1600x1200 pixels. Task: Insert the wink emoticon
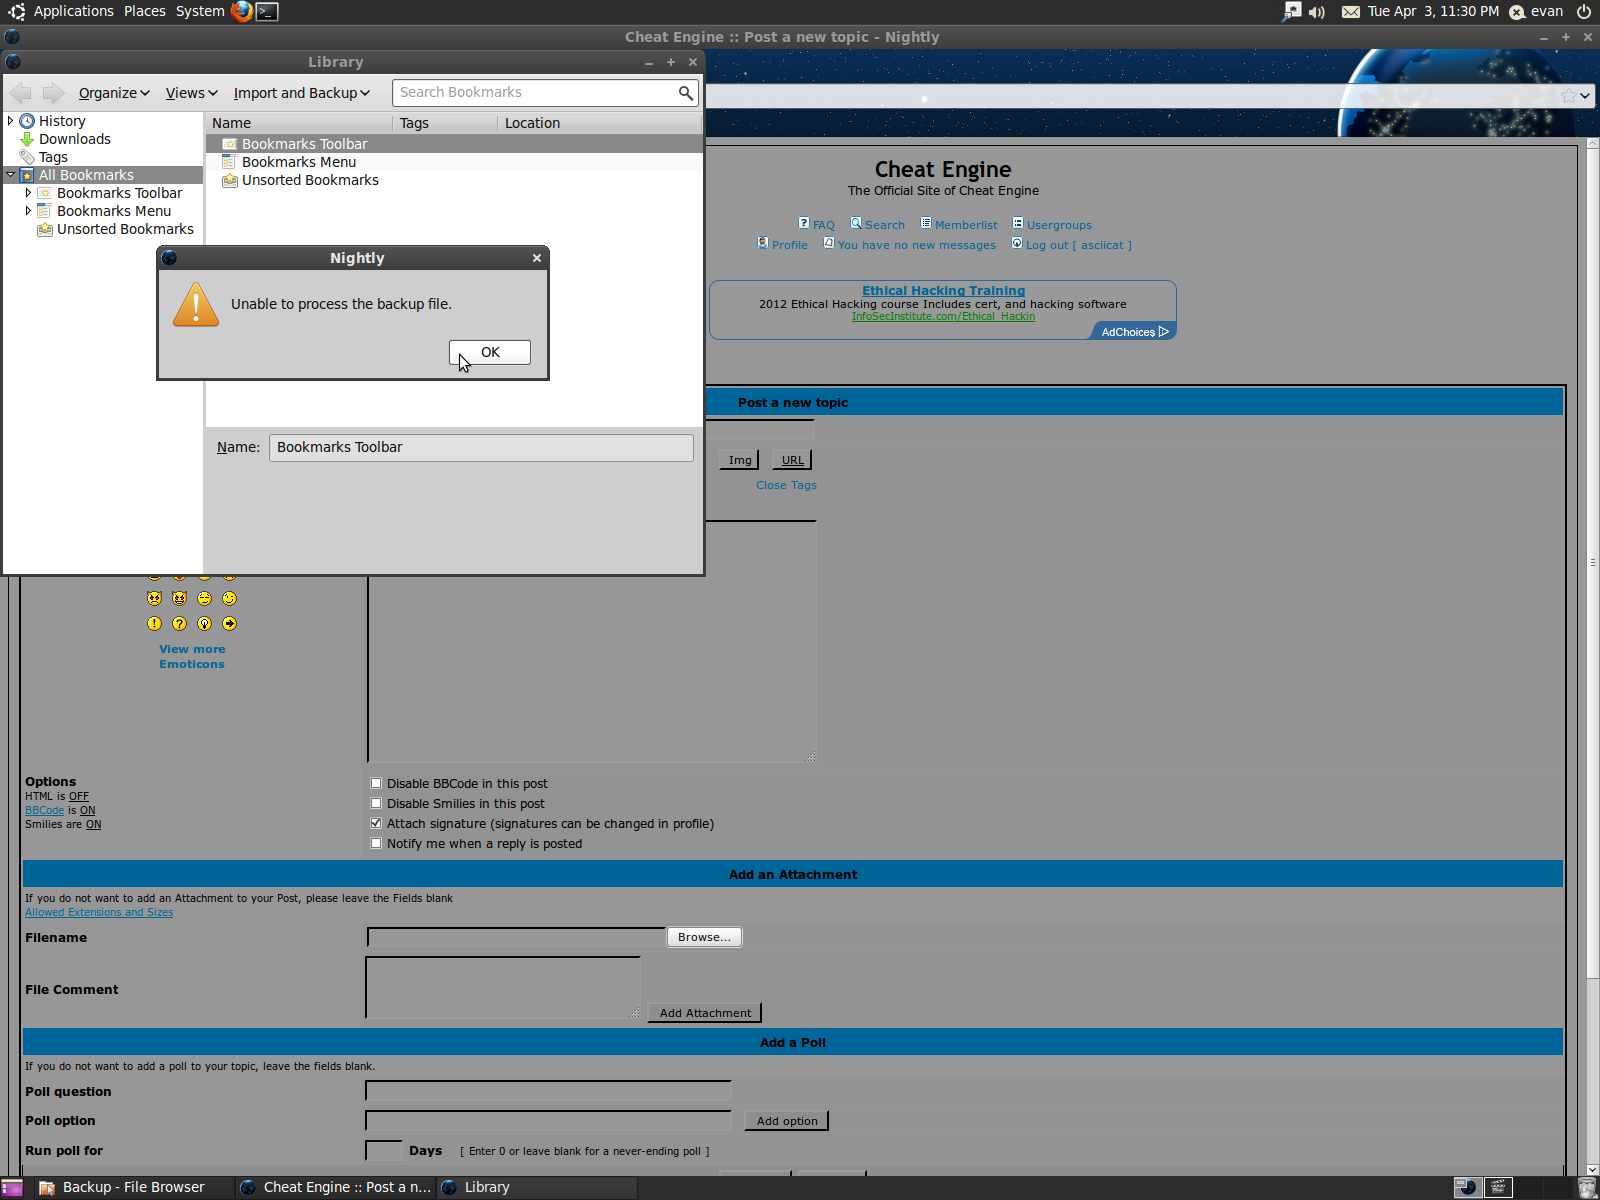click(229, 598)
